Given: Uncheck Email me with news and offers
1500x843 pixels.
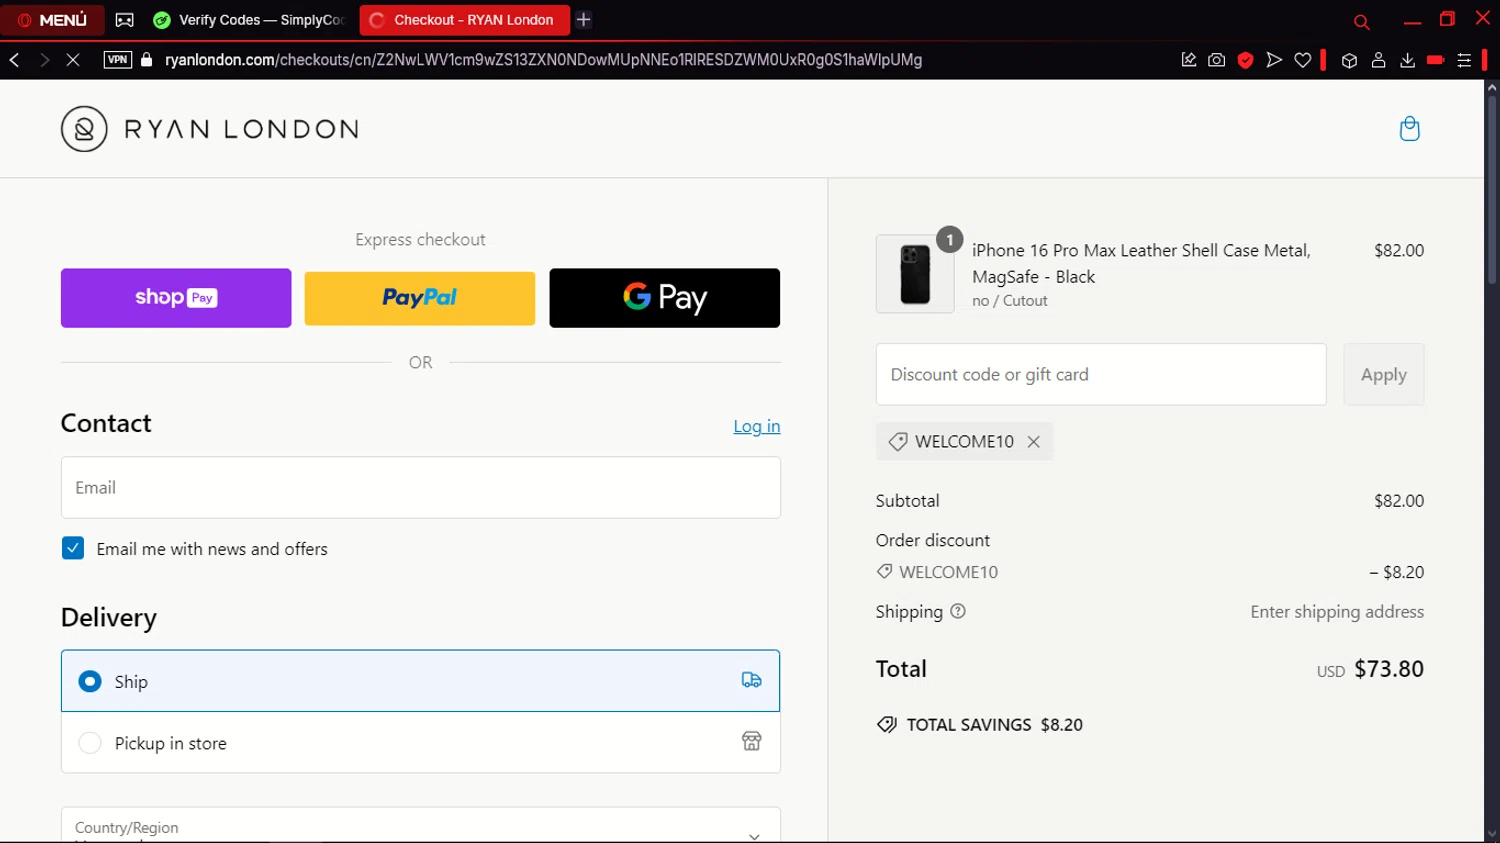Looking at the screenshot, I should (x=73, y=548).
